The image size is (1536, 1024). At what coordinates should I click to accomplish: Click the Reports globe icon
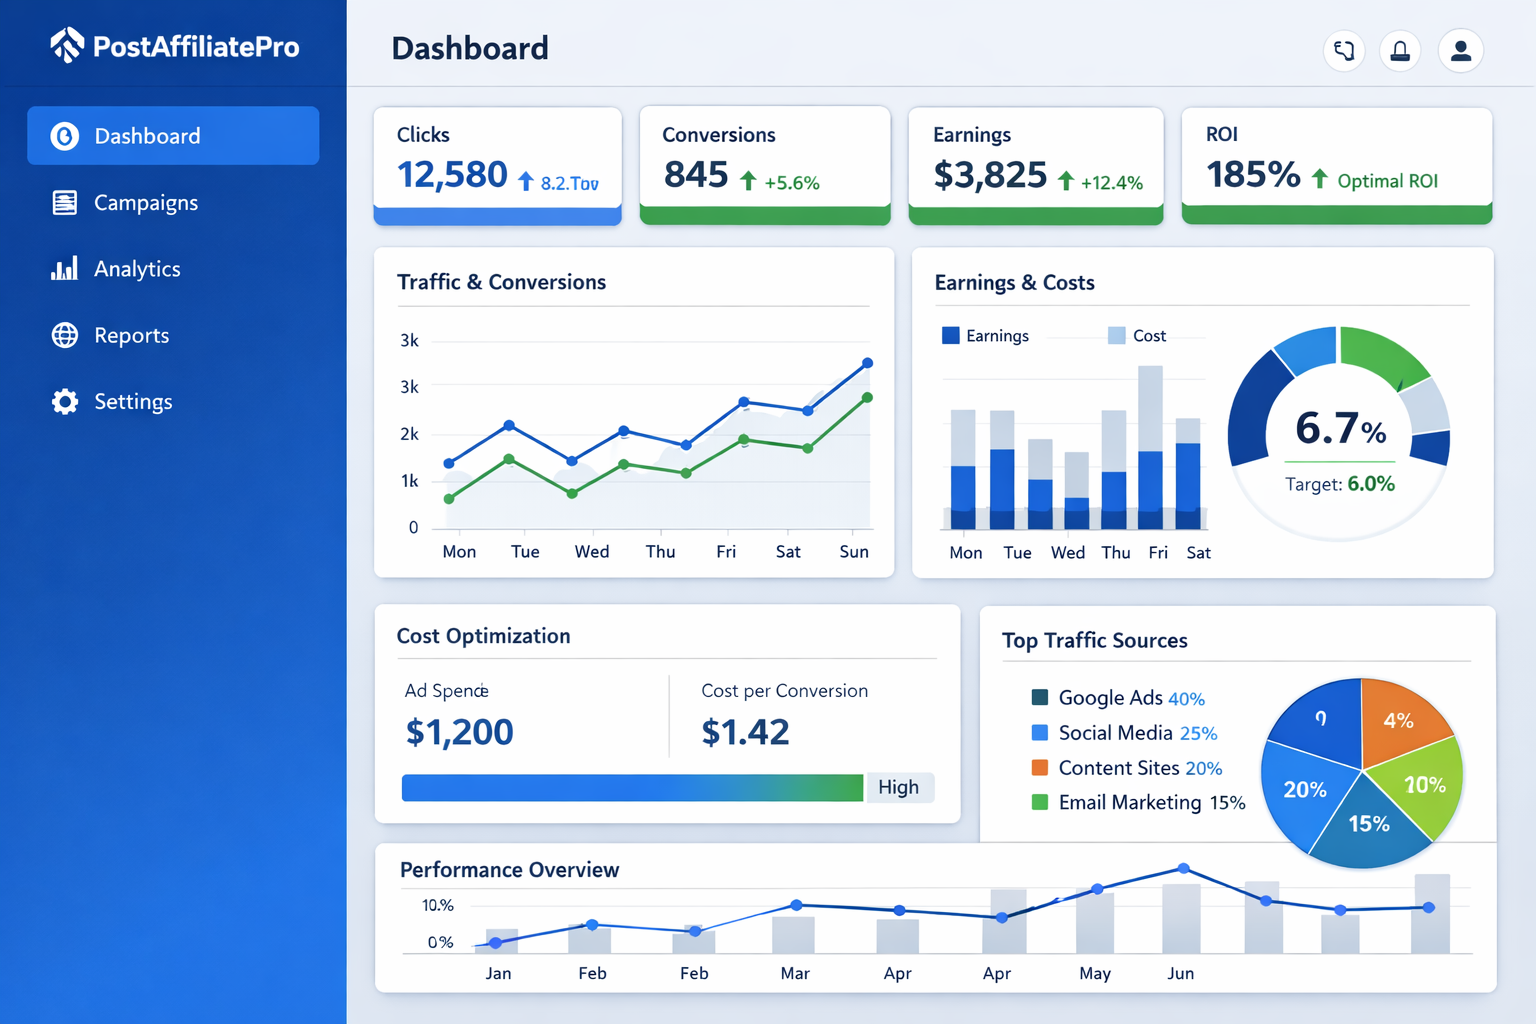pos(64,335)
